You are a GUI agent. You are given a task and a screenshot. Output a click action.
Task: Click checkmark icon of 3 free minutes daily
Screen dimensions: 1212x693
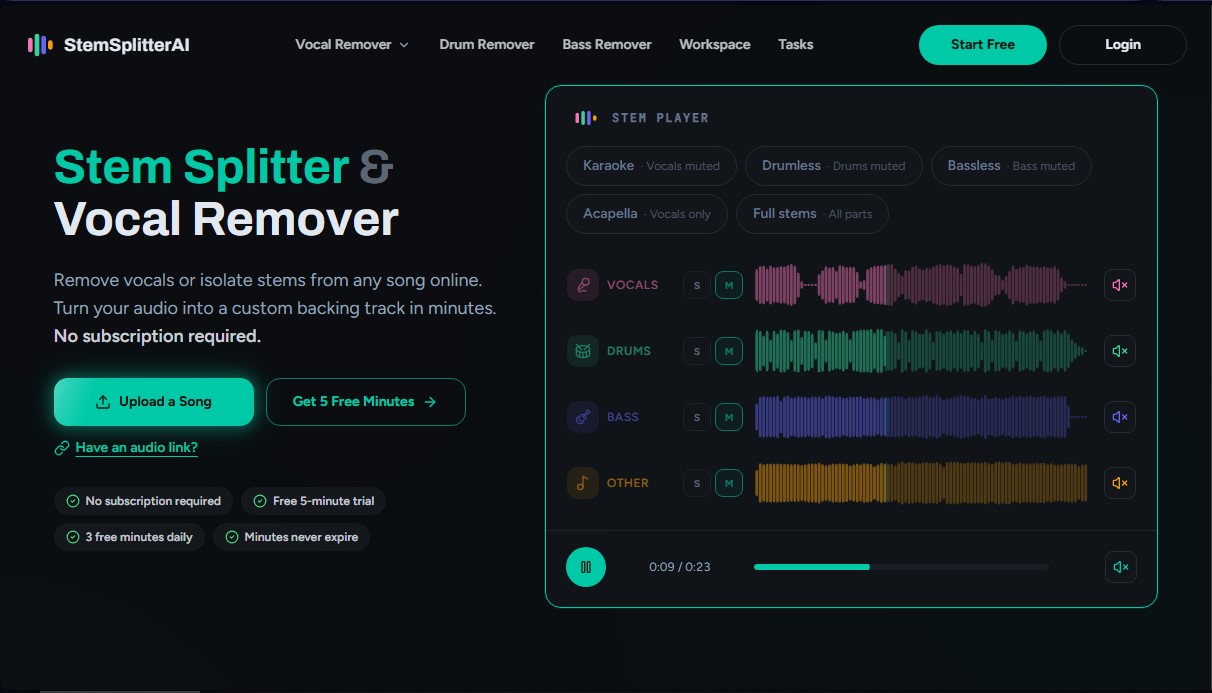pyautogui.click(x=73, y=537)
